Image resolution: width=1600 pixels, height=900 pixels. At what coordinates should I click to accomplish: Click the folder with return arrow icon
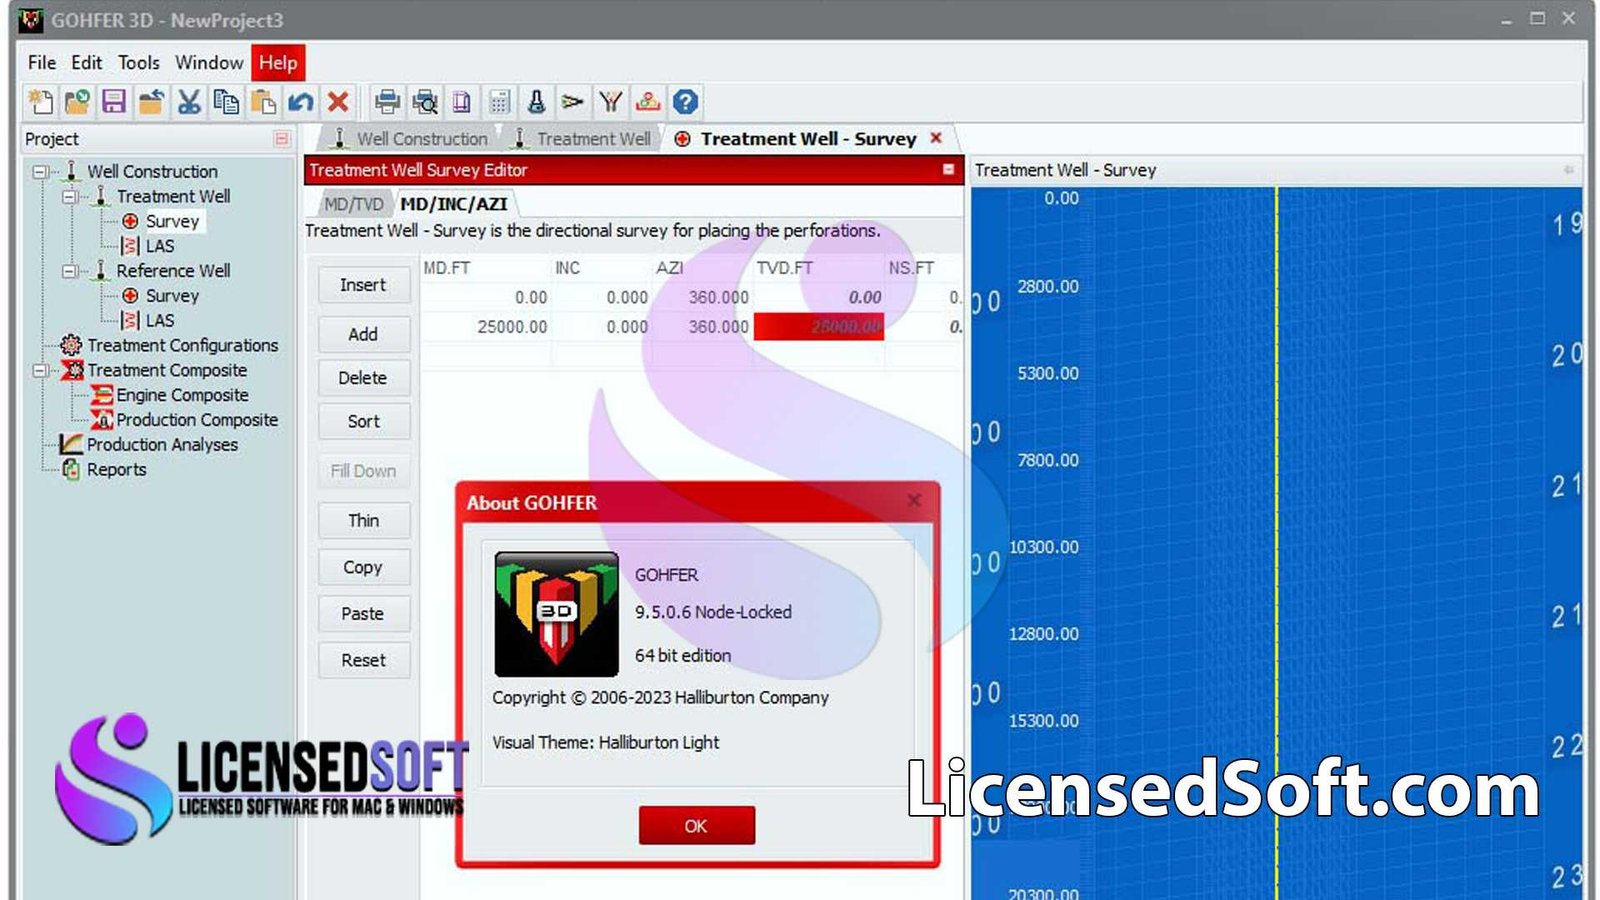click(x=151, y=101)
